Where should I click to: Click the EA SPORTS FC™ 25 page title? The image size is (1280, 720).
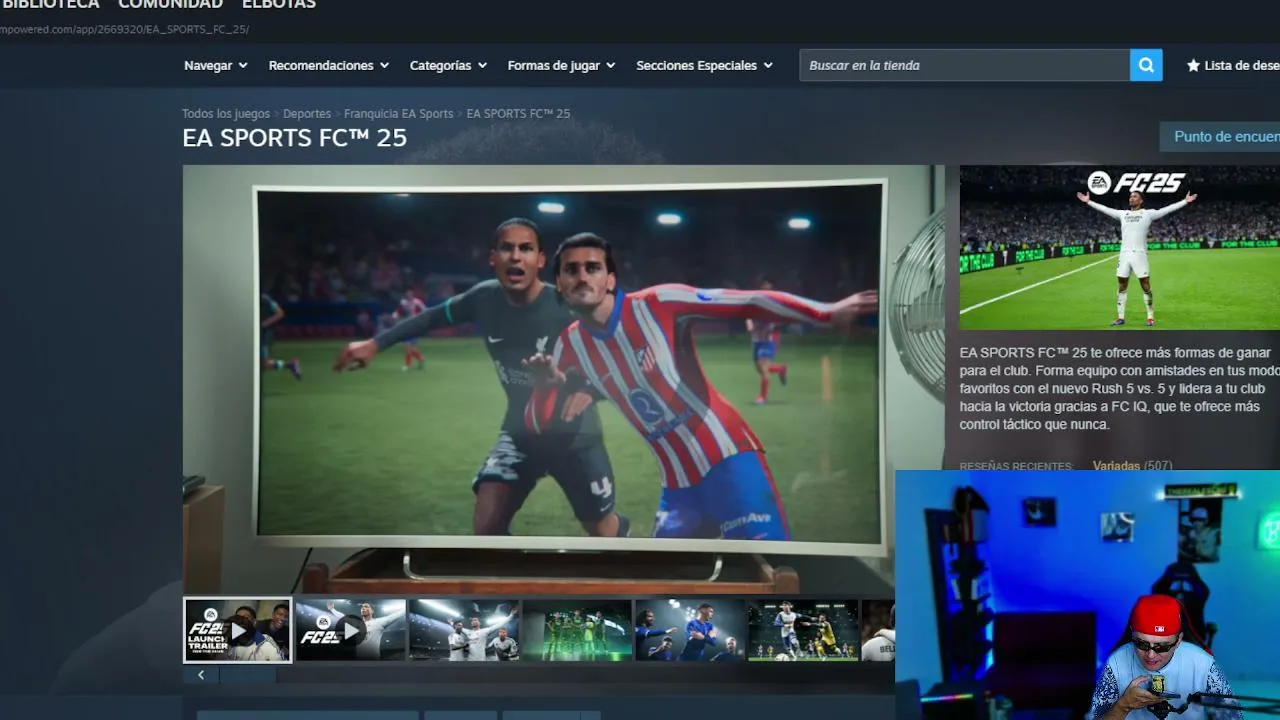click(295, 138)
